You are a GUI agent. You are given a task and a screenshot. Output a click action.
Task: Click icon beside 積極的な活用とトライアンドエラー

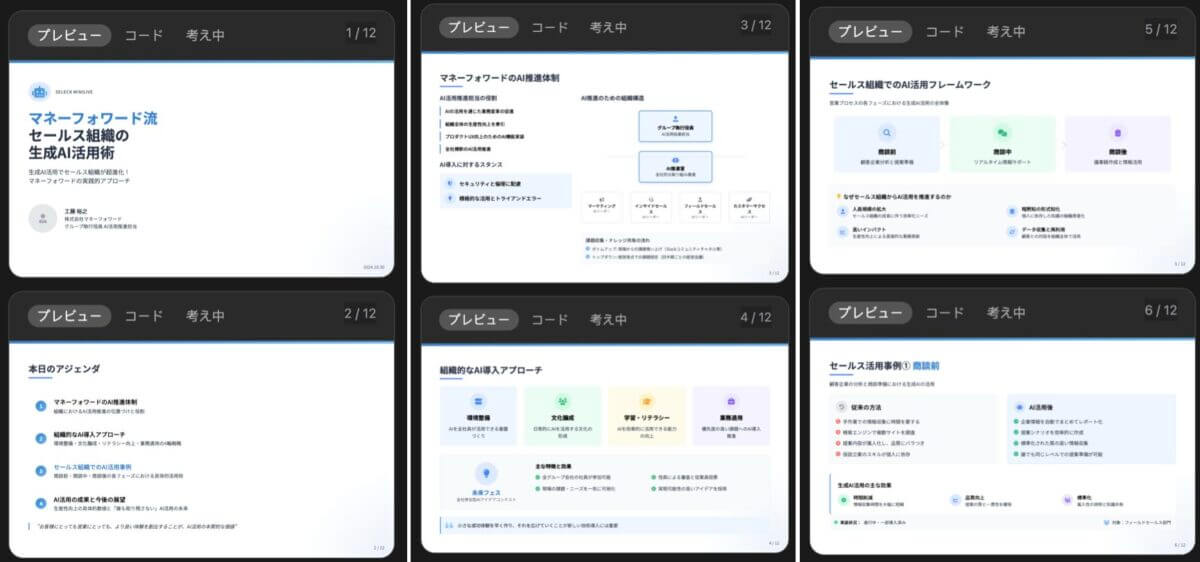click(x=451, y=198)
